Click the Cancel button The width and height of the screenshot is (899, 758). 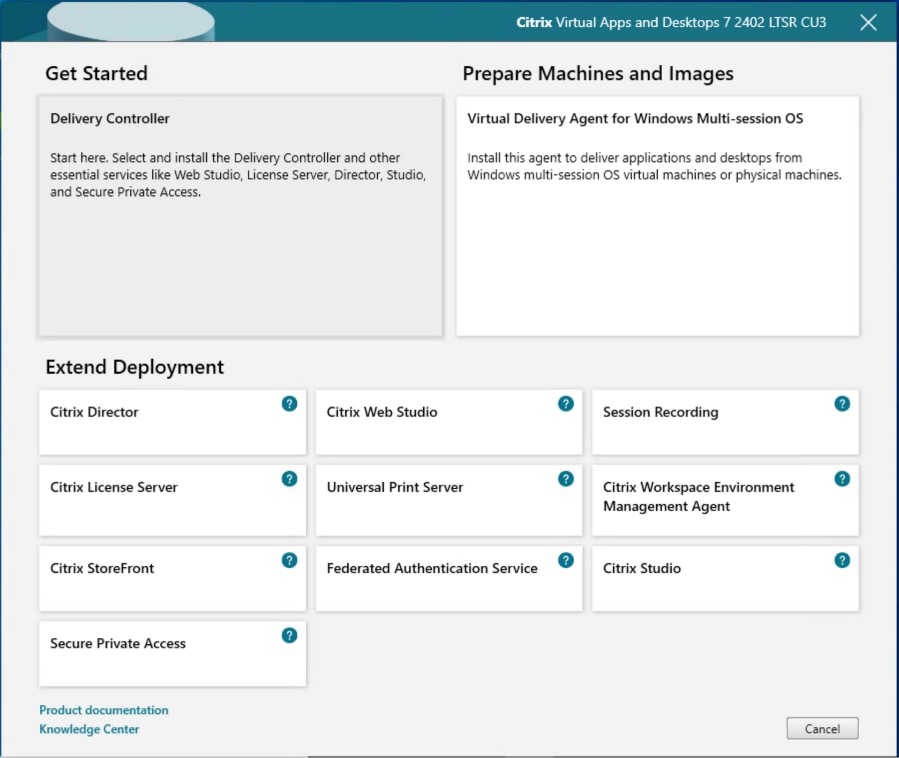822,729
